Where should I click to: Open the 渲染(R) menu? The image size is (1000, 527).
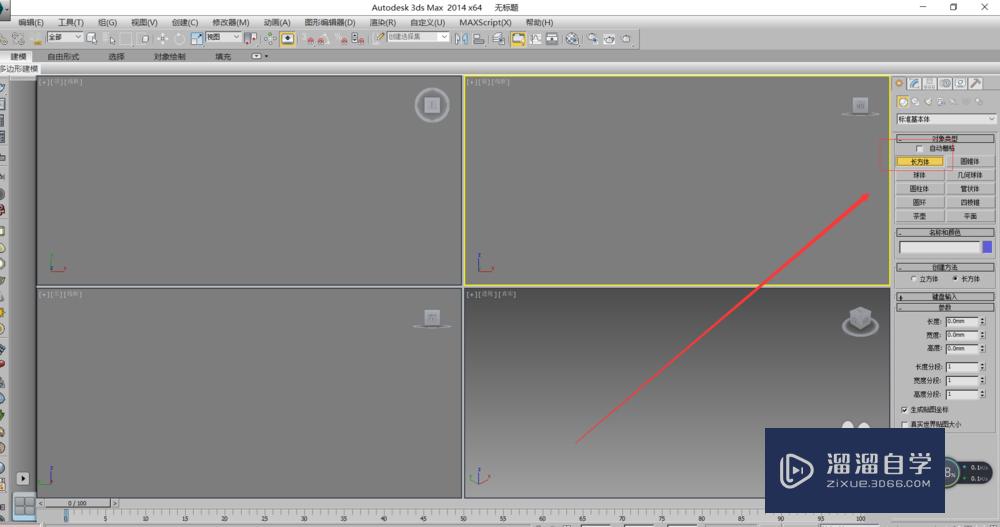pyautogui.click(x=383, y=22)
